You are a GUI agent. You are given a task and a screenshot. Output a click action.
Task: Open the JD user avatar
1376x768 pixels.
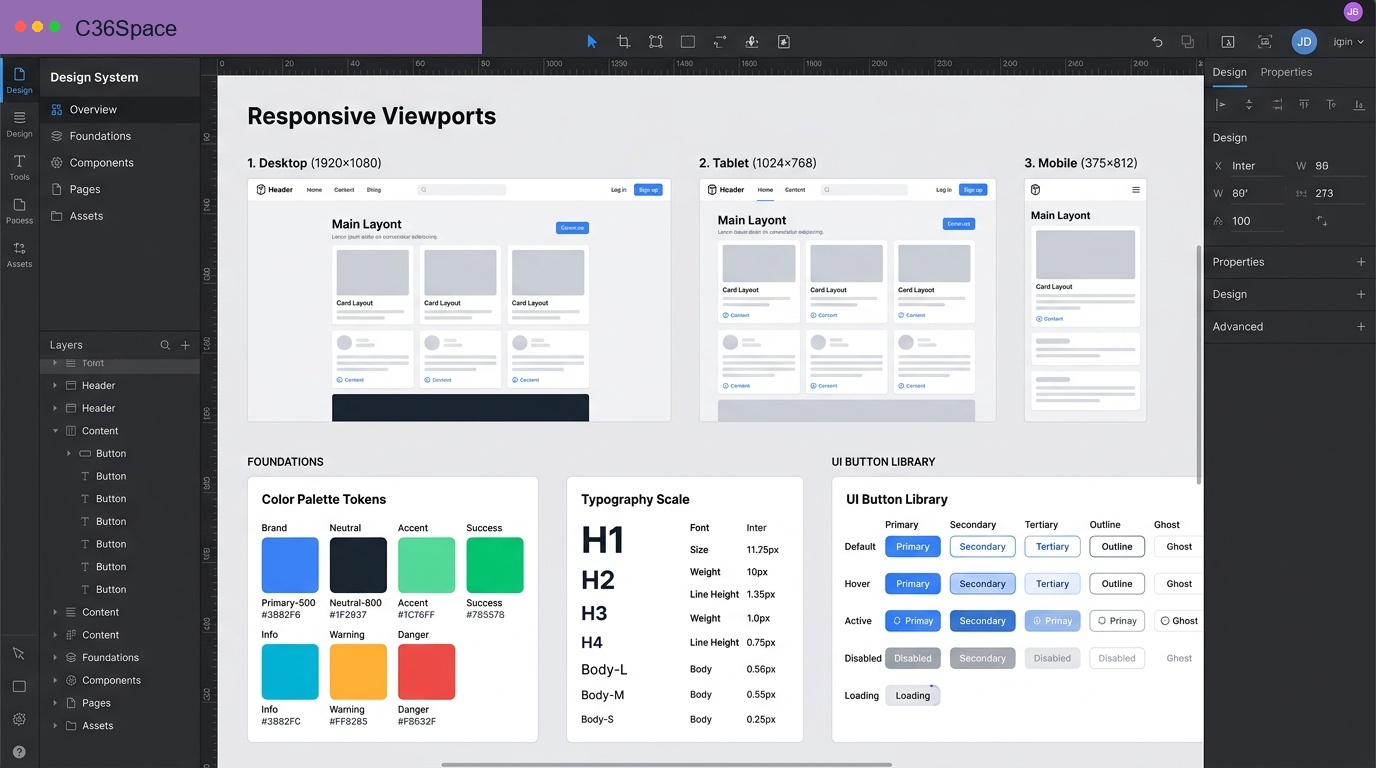pos(1304,42)
